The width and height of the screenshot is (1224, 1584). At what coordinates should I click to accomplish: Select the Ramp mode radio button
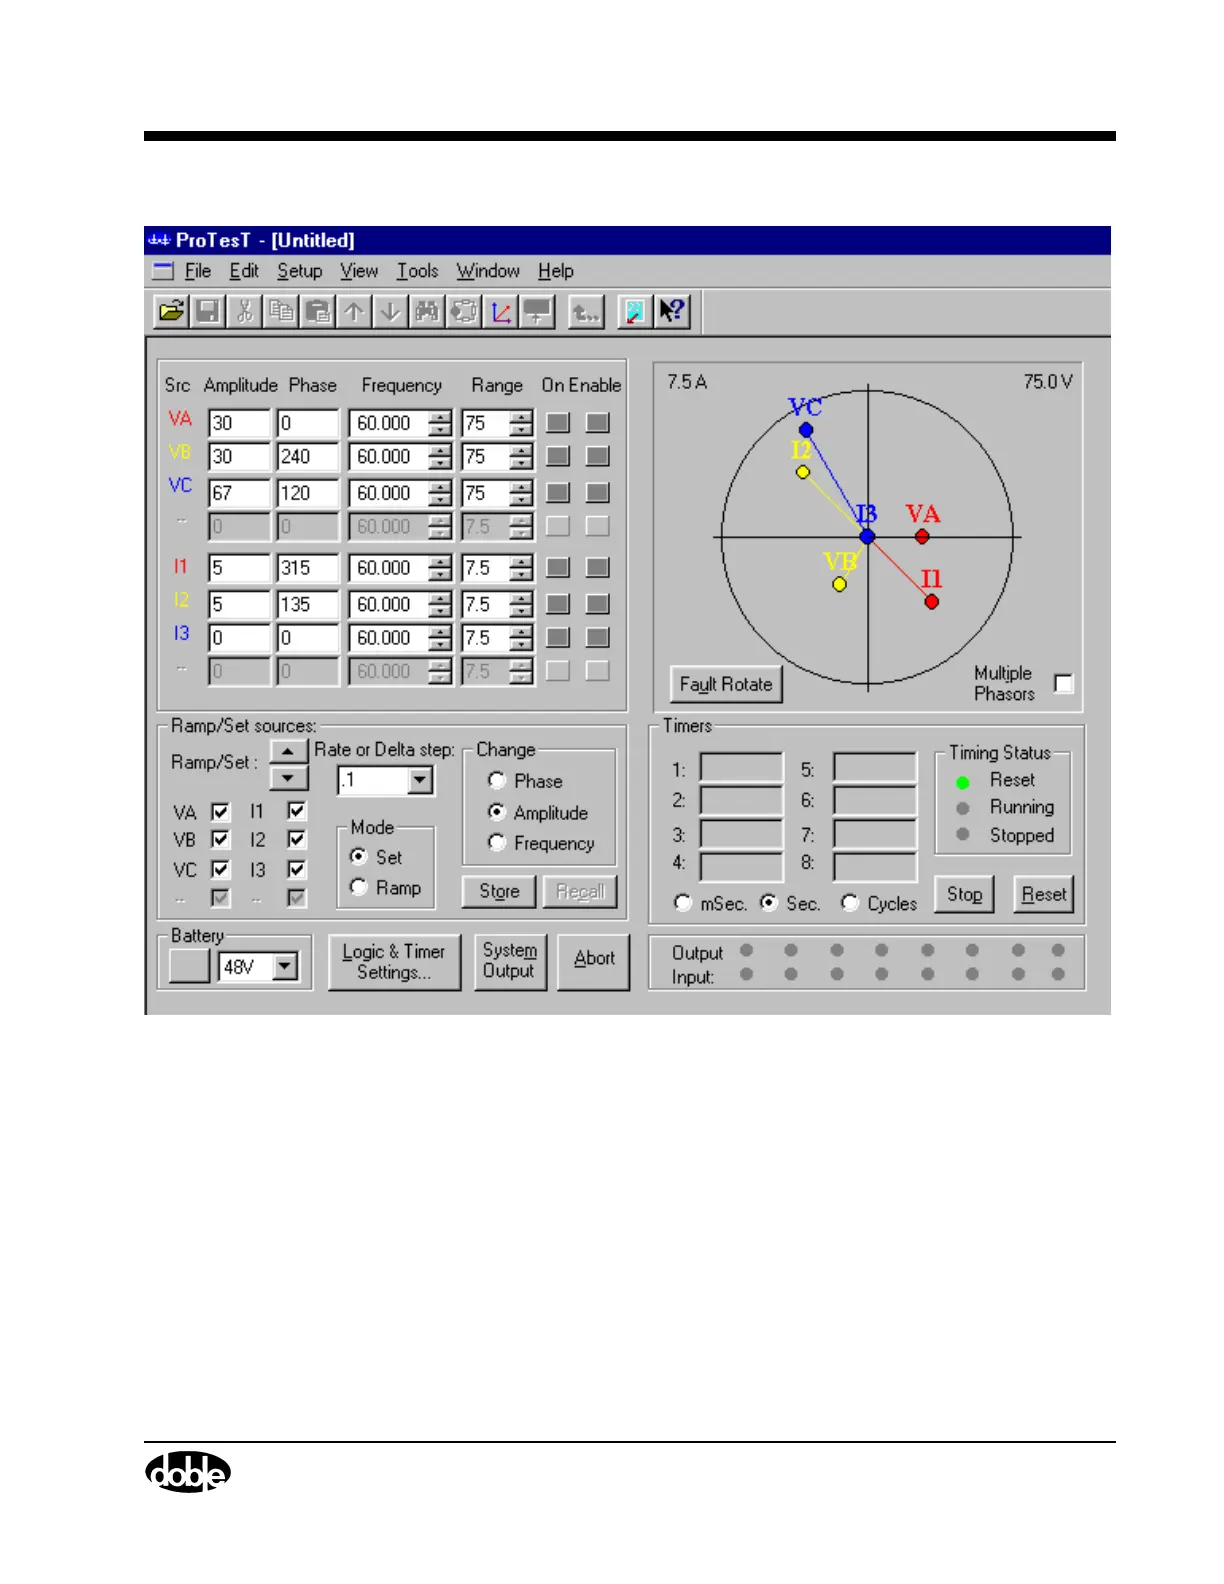tap(359, 887)
